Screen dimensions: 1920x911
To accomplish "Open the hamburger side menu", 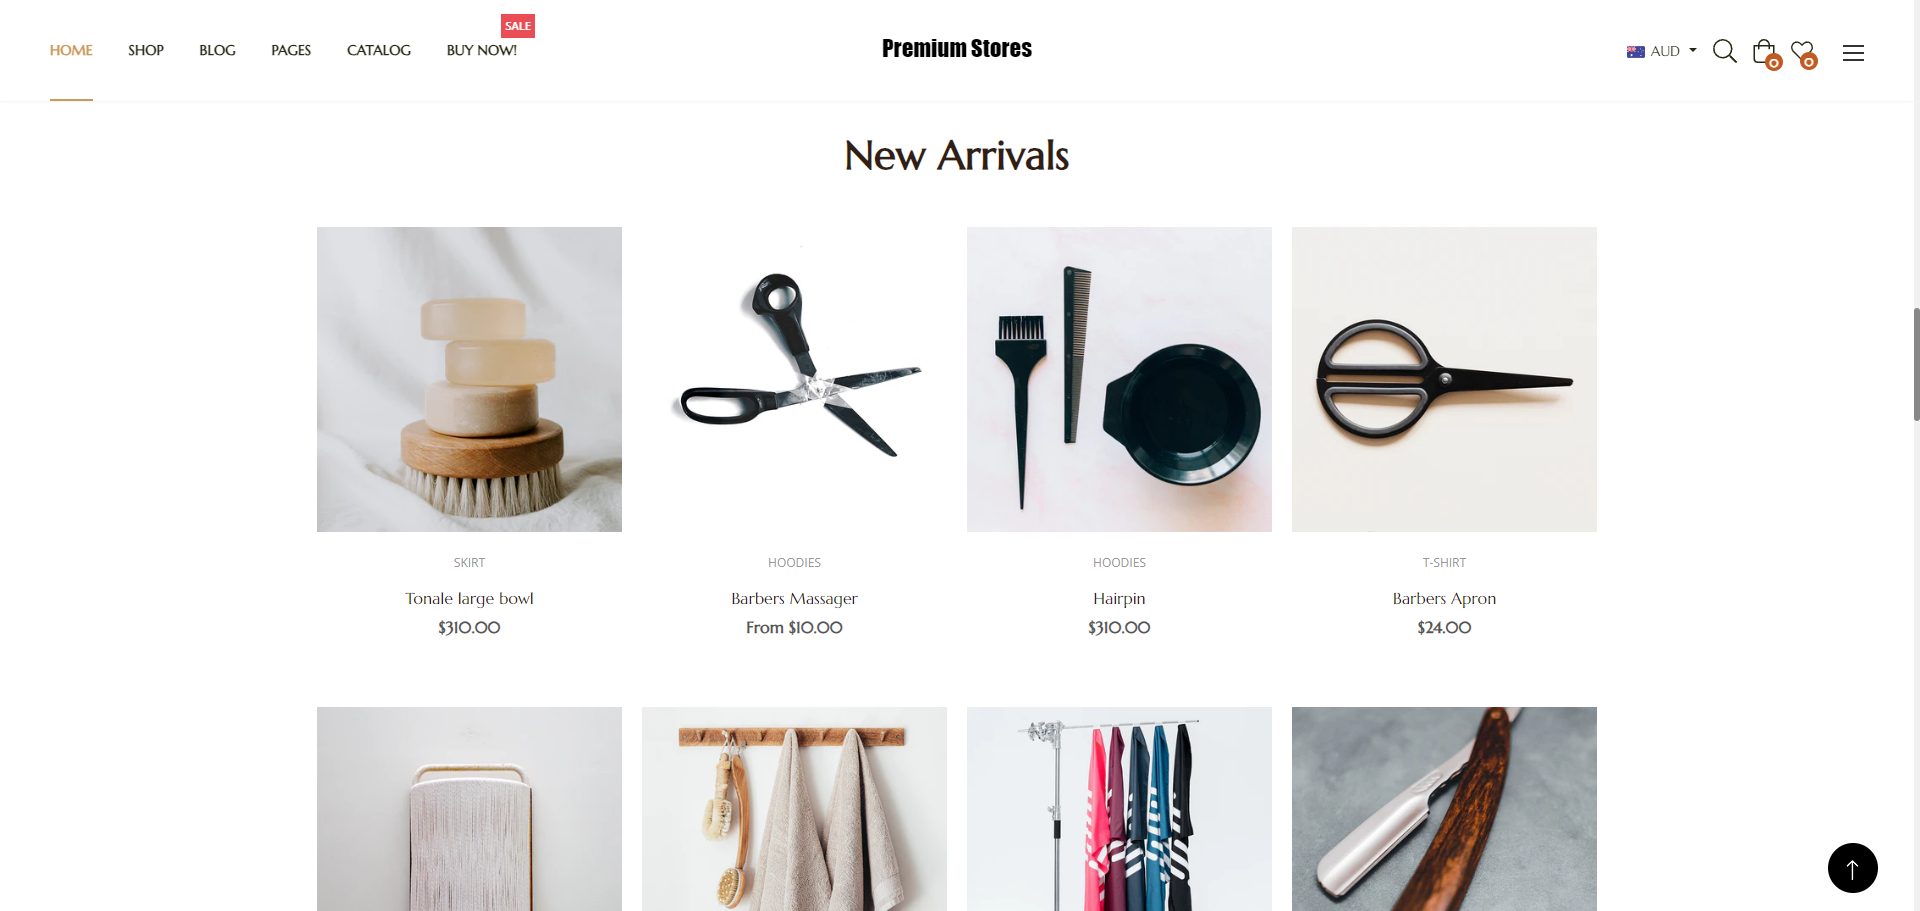I will pos(1853,53).
